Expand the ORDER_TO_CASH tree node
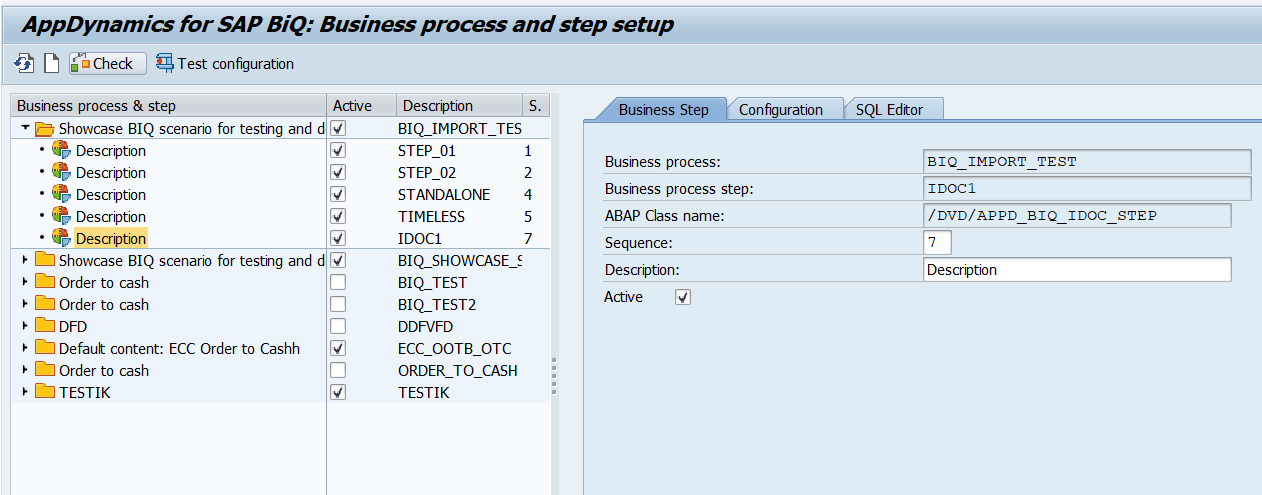Screen dimensions: 1262x495 25,370
